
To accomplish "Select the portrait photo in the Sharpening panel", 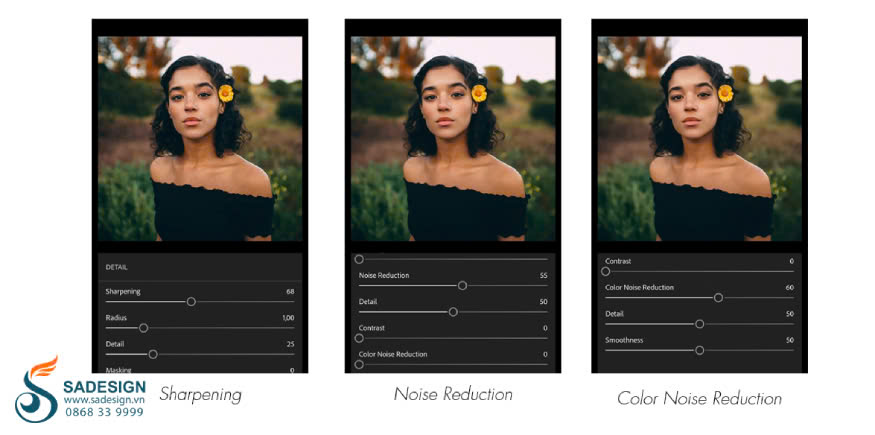I will click(x=200, y=139).
